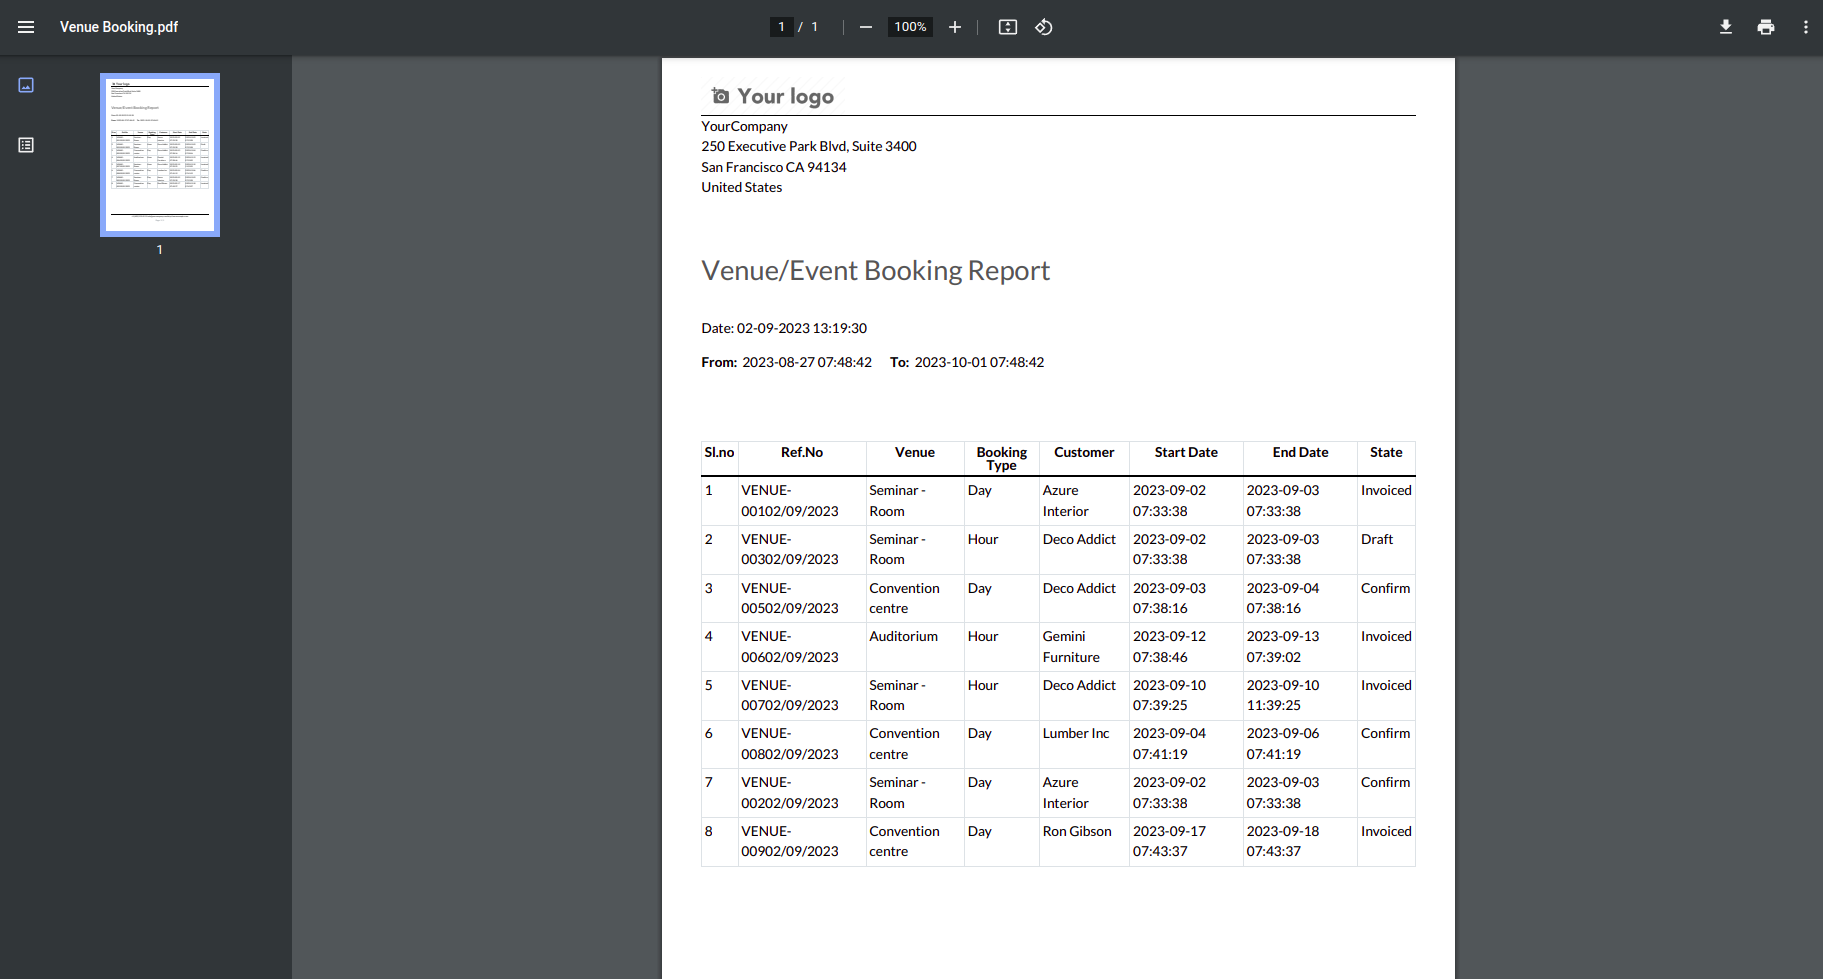
Task: Show document outline in sidebar
Action: tap(26, 145)
